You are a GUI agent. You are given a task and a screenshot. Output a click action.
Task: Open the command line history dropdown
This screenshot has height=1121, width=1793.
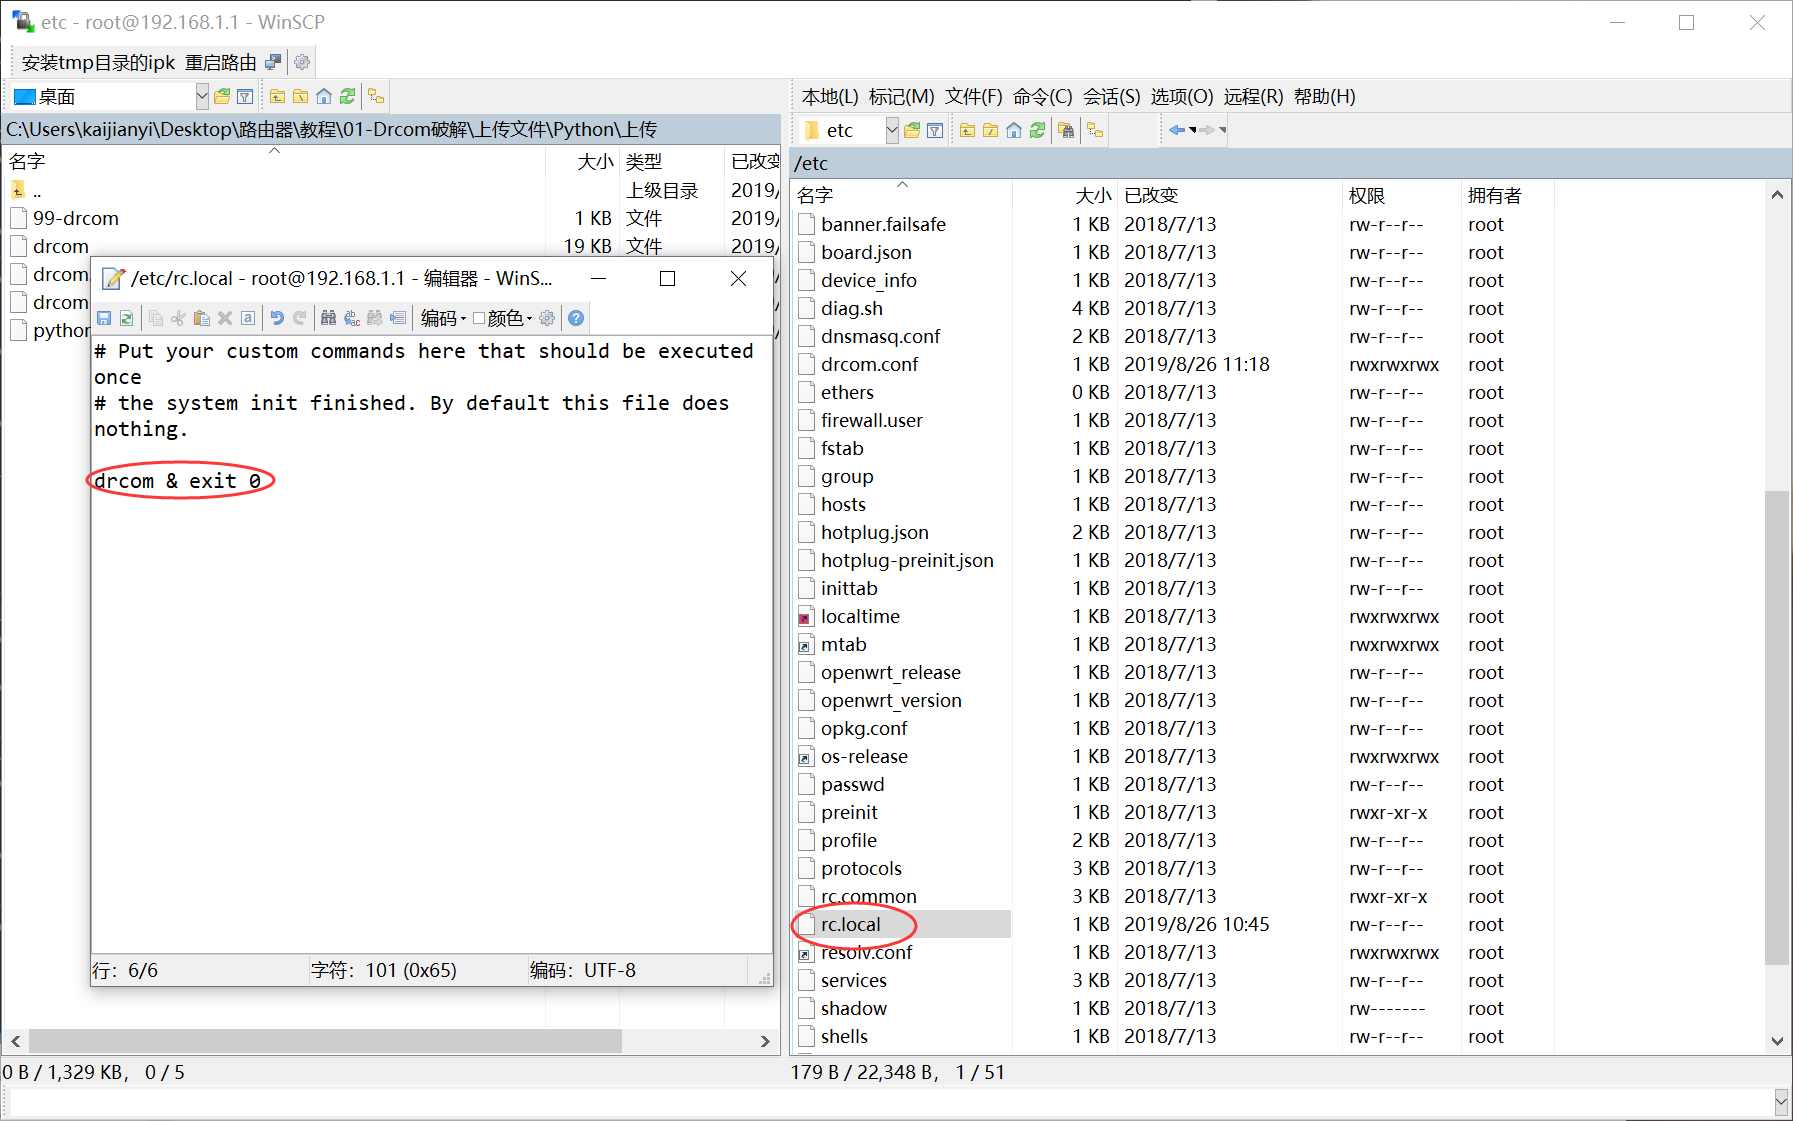[1781, 1101]
